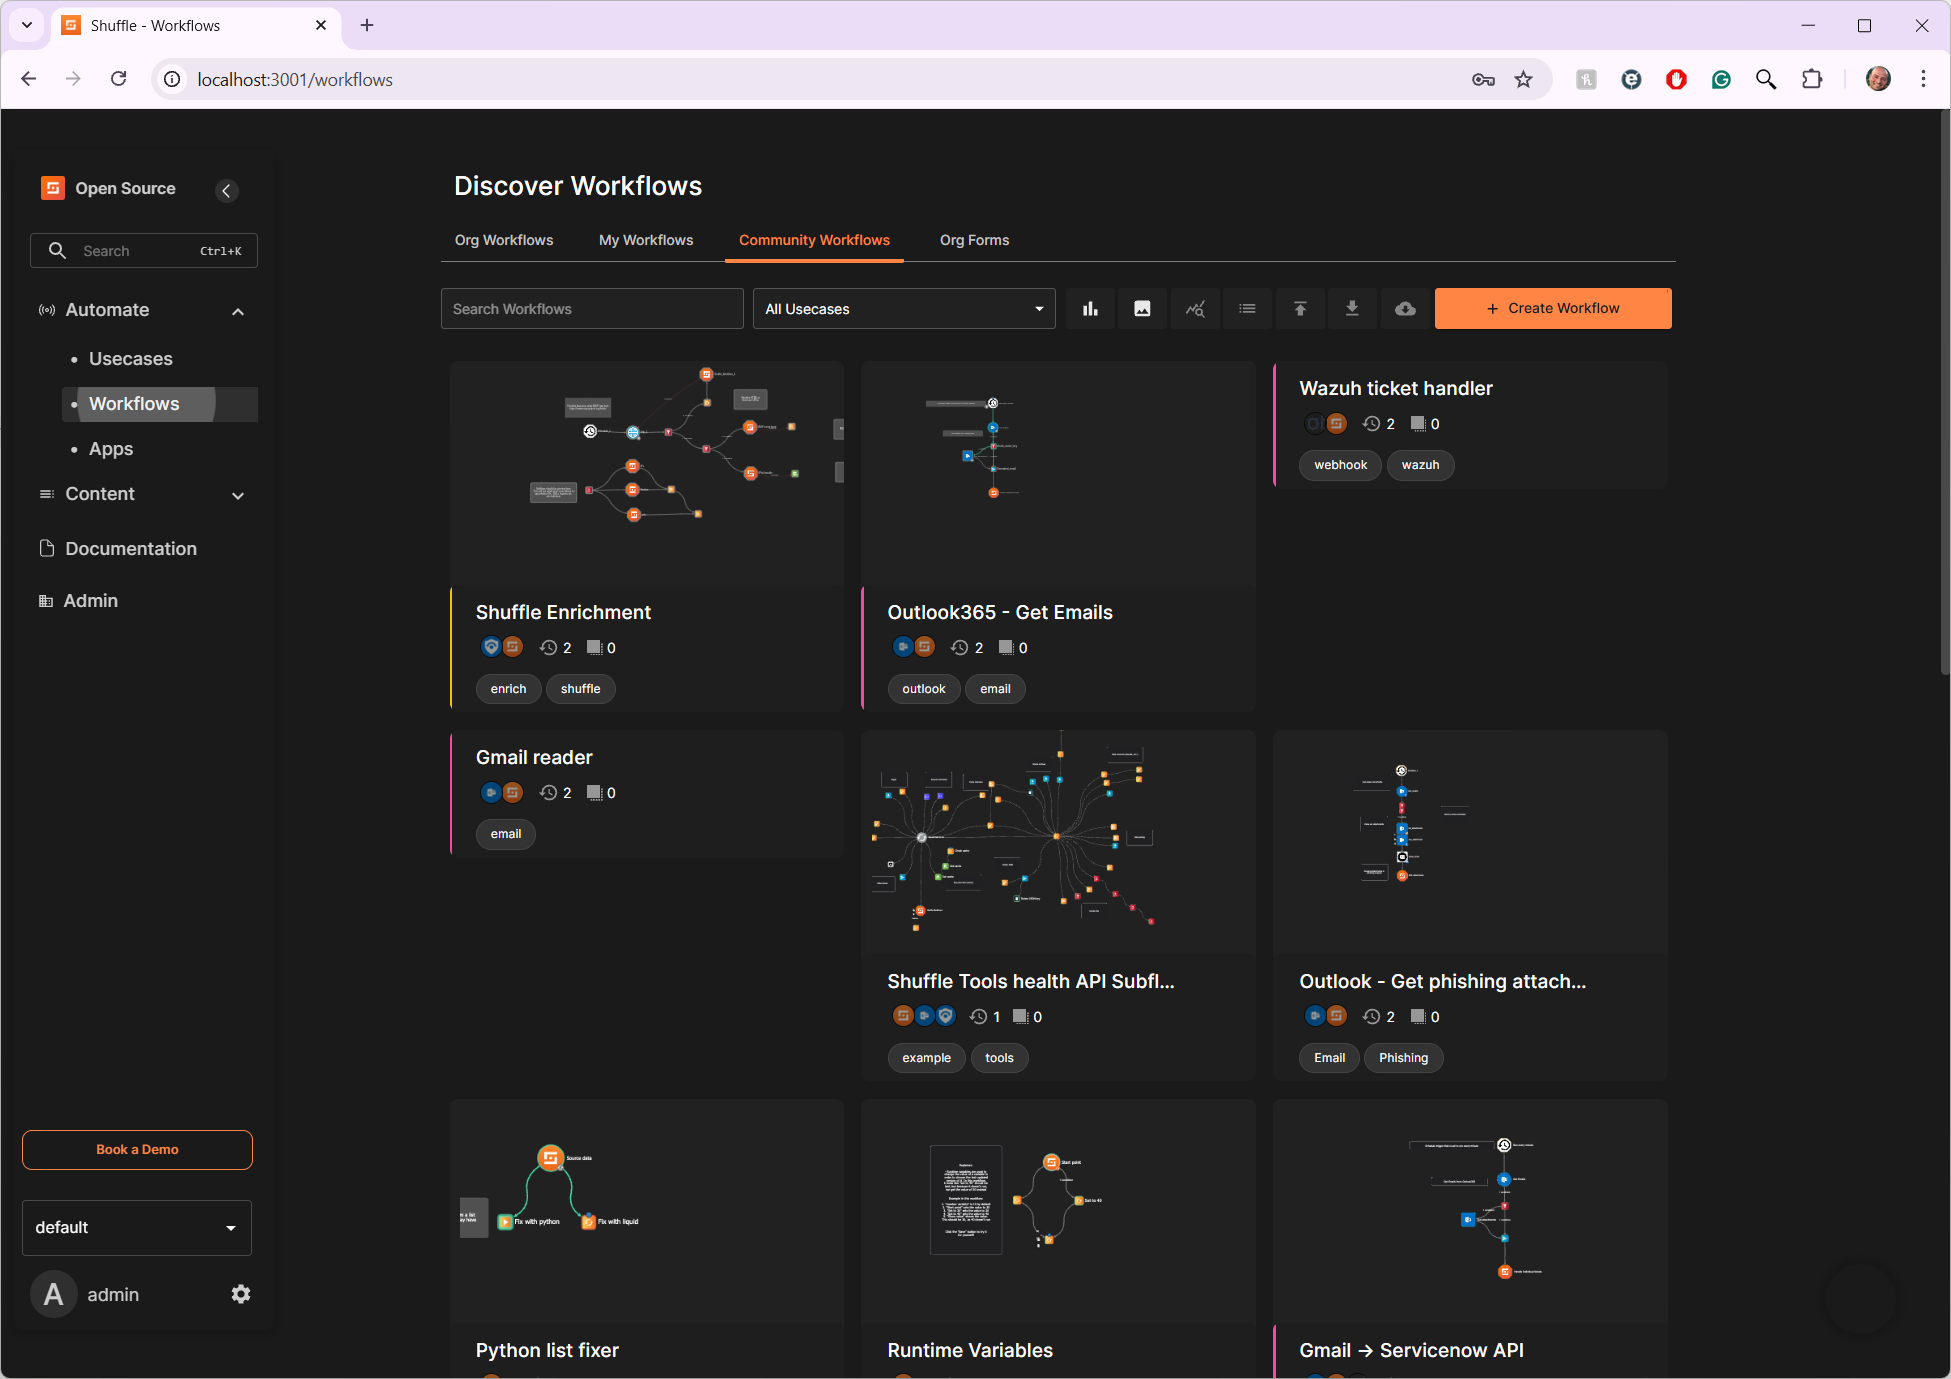Click the Shuffle logo beside Open Source
This screenshot has height=1379, width=1951.
click(51, 188)
